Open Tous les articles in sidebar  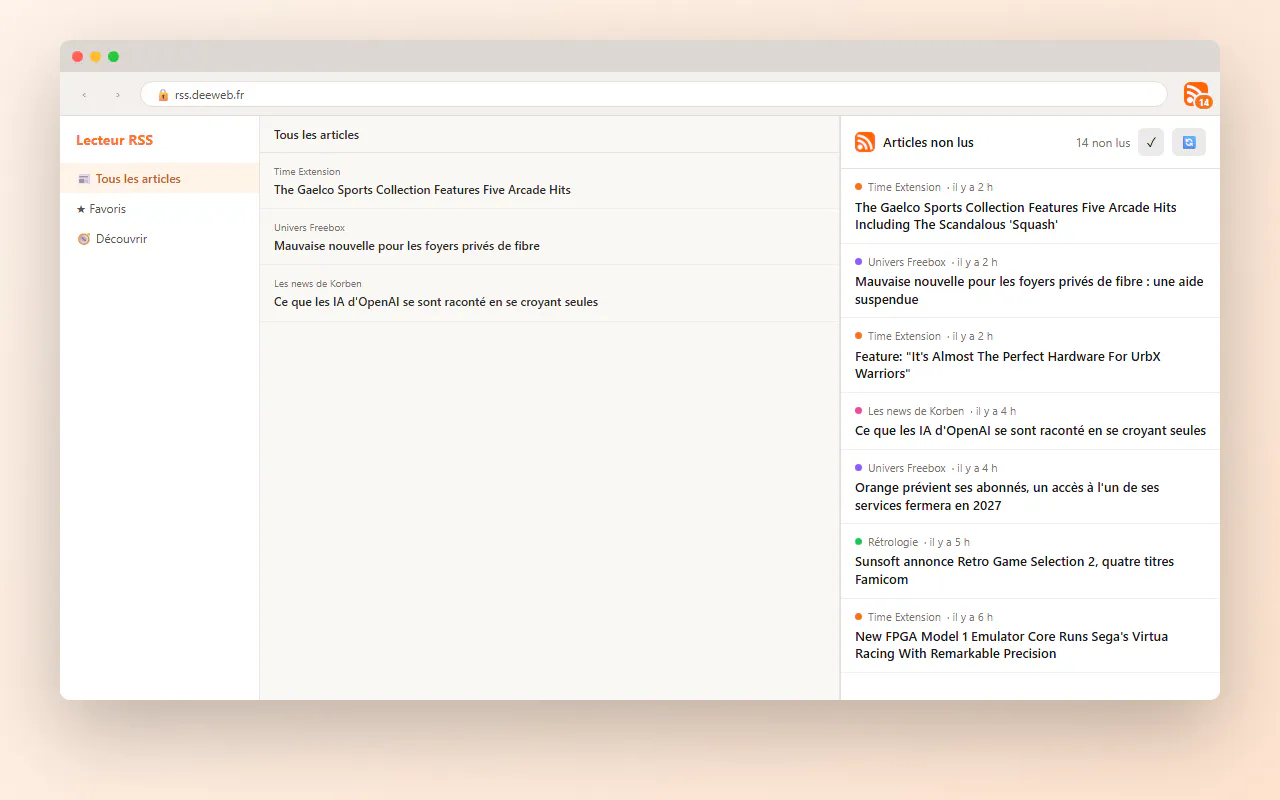point(159,179)
